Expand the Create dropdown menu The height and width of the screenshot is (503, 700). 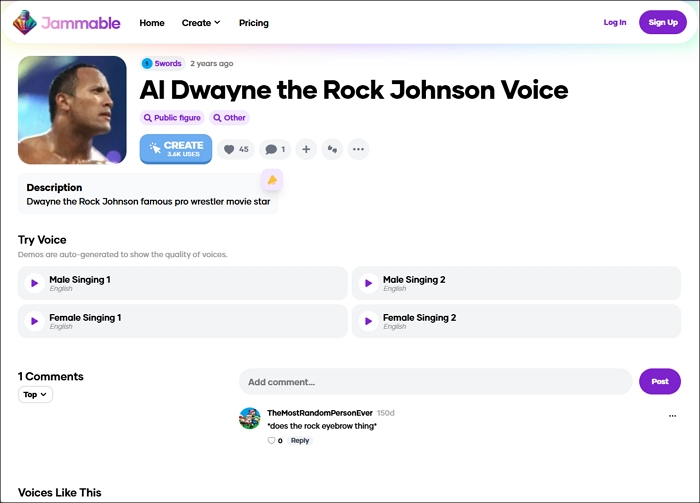pos(201,23)
